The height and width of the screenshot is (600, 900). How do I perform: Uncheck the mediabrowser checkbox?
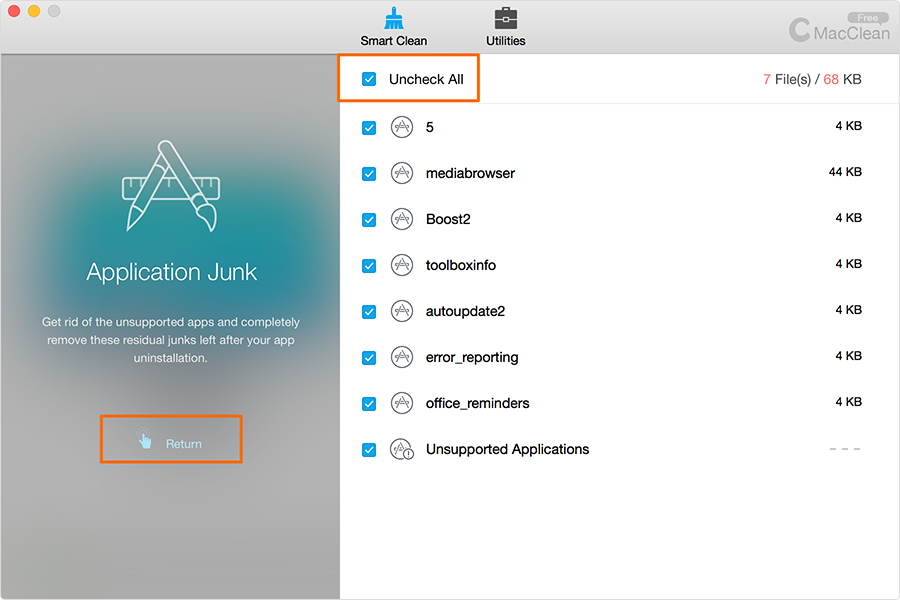(x=369, y=173)
